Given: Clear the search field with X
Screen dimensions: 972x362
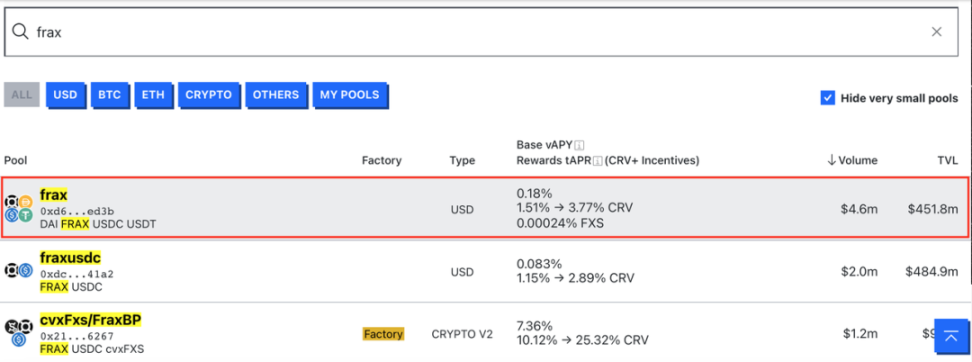Looking at the screenshot, I should (936, 32).
